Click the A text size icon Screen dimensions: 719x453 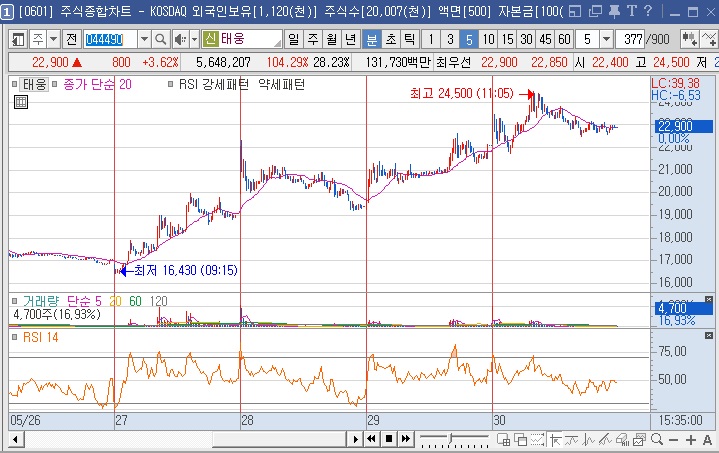point(708,440)
